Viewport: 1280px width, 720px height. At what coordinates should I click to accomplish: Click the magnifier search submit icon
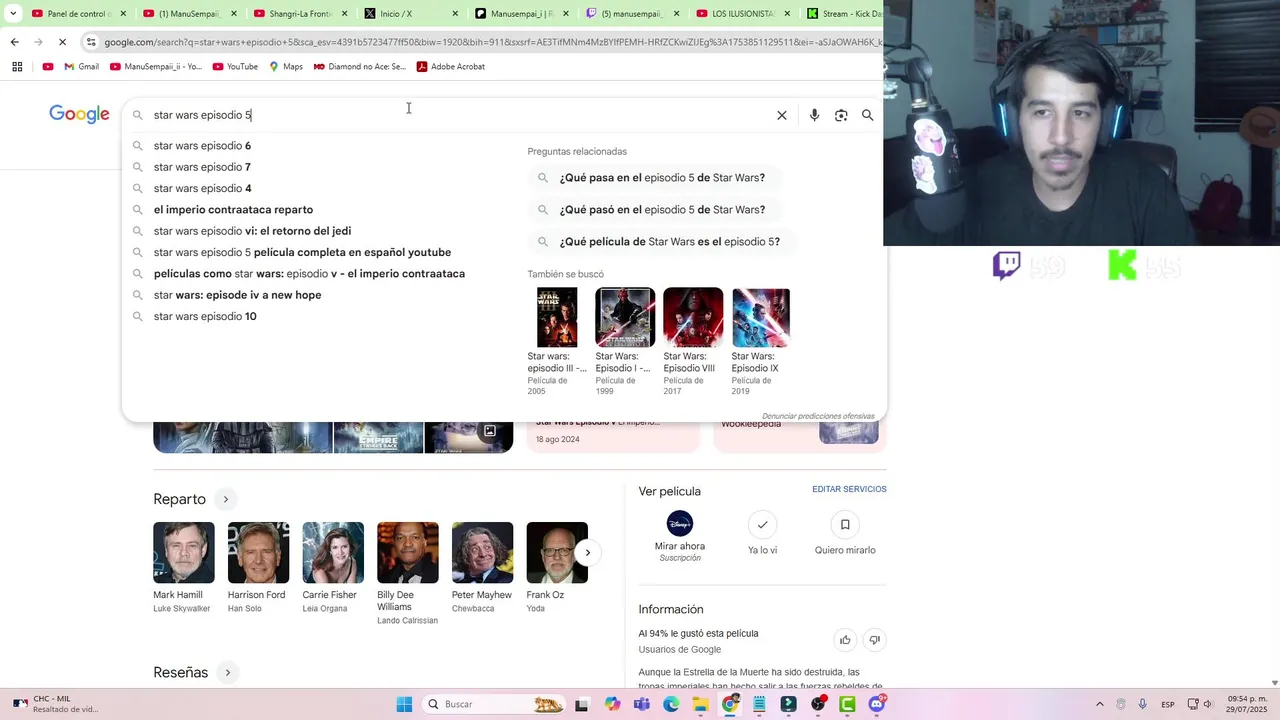point(868,115)
